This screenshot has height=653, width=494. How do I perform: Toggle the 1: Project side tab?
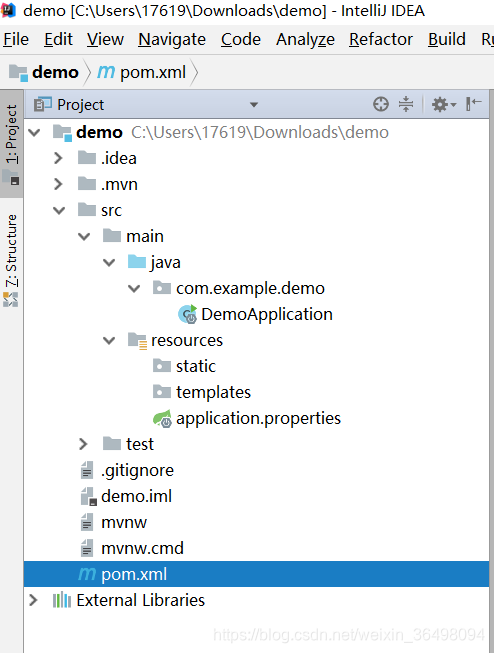click(12, 144)
